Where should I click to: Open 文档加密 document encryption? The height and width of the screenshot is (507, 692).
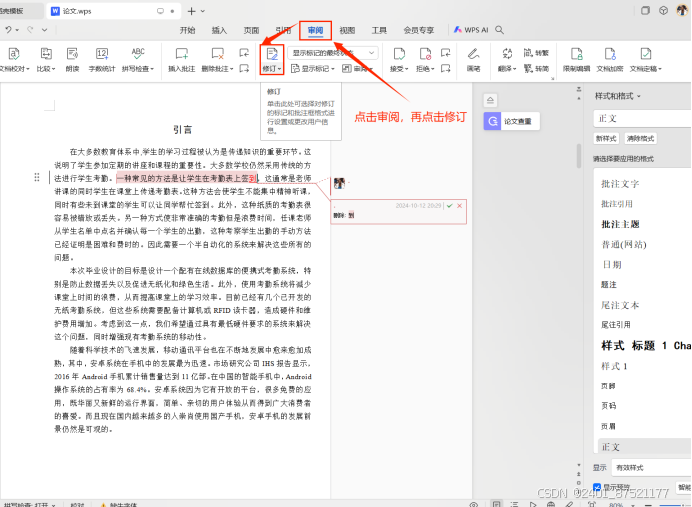(x=609, y=59)
